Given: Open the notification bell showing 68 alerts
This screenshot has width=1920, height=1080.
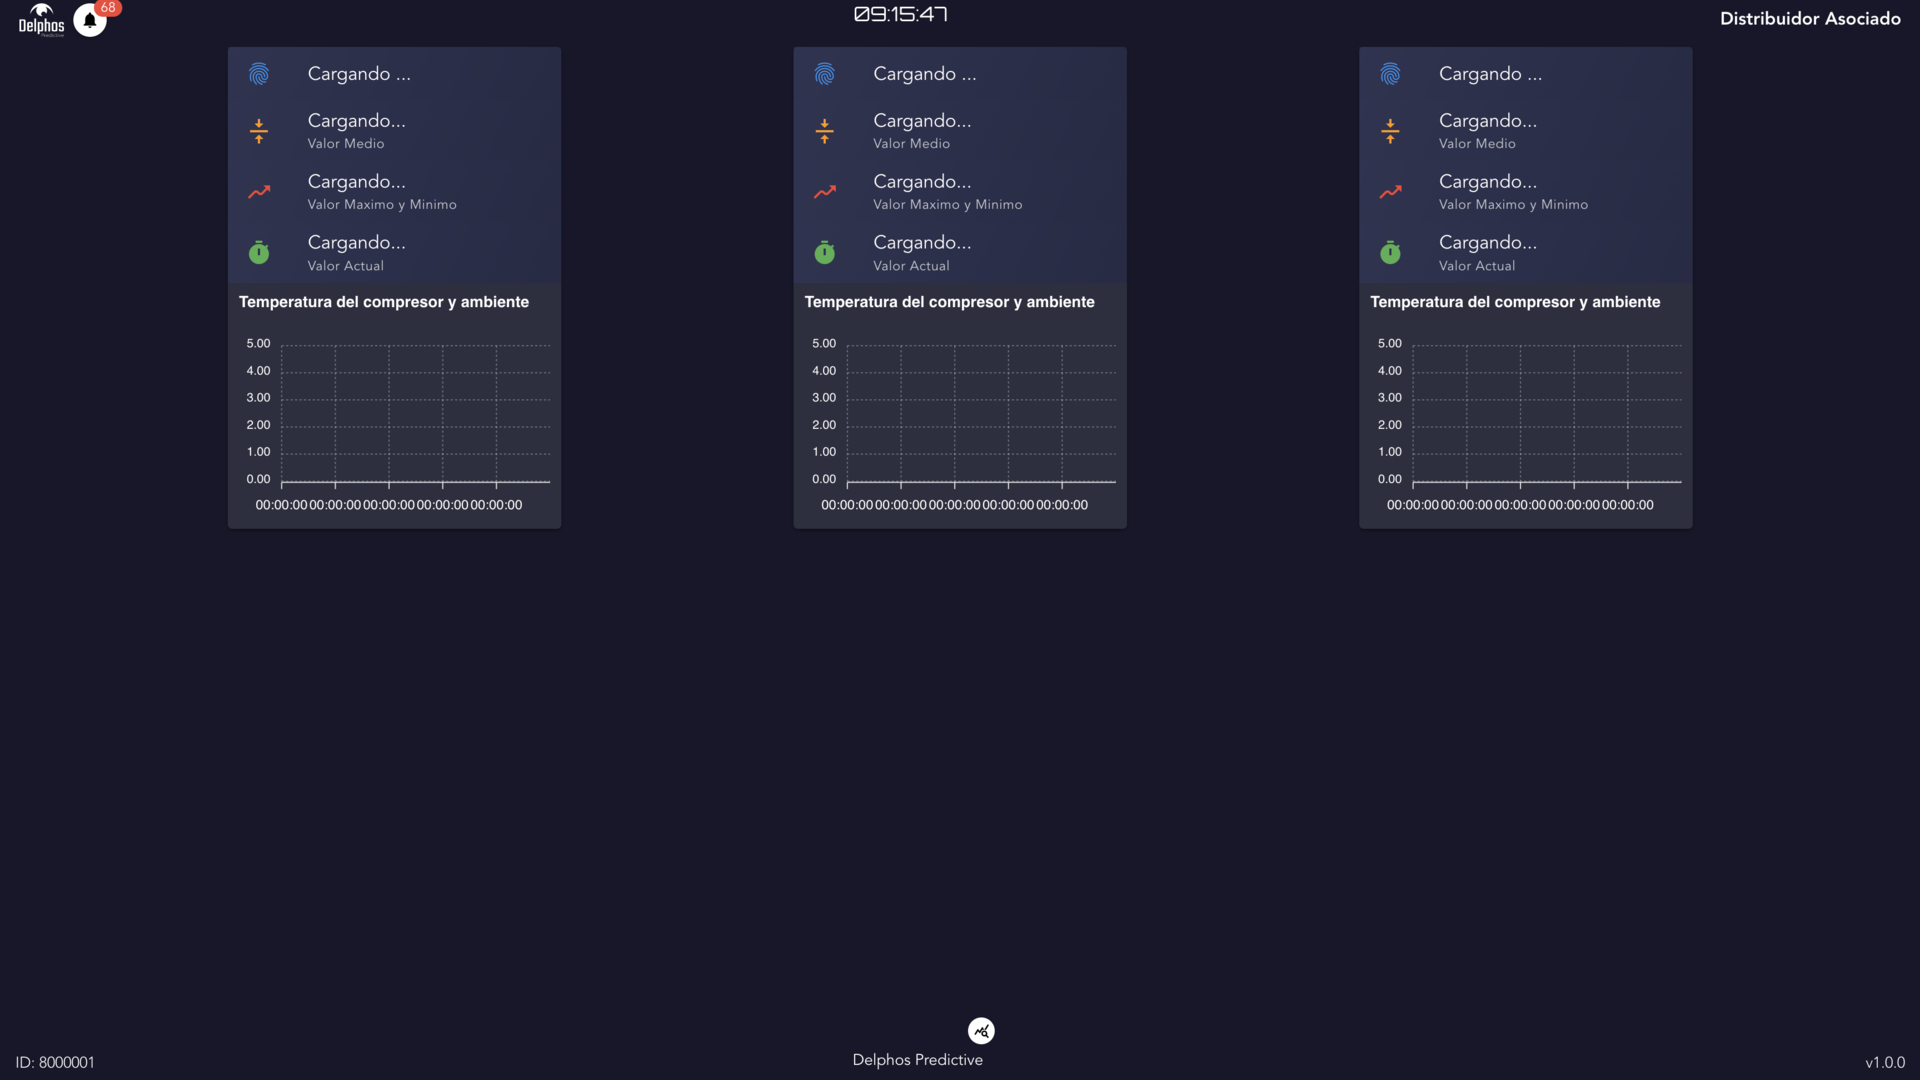Looking at the screenshot, I should (89, 19).
